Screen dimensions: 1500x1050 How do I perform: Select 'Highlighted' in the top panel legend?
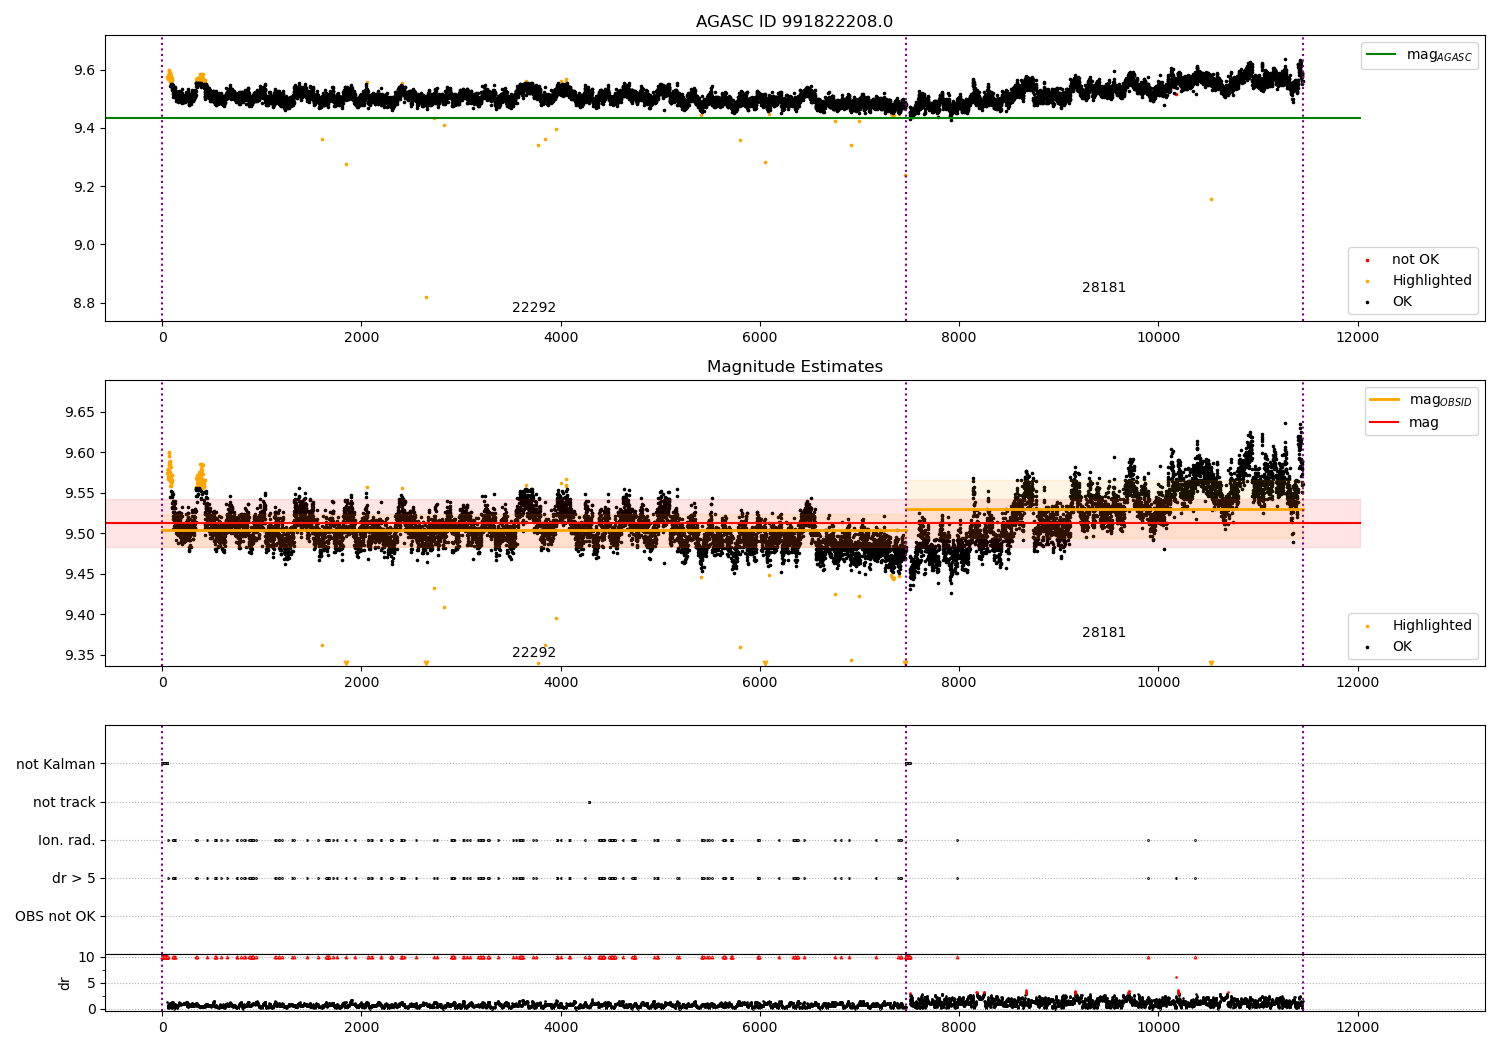pos(1419,281)
